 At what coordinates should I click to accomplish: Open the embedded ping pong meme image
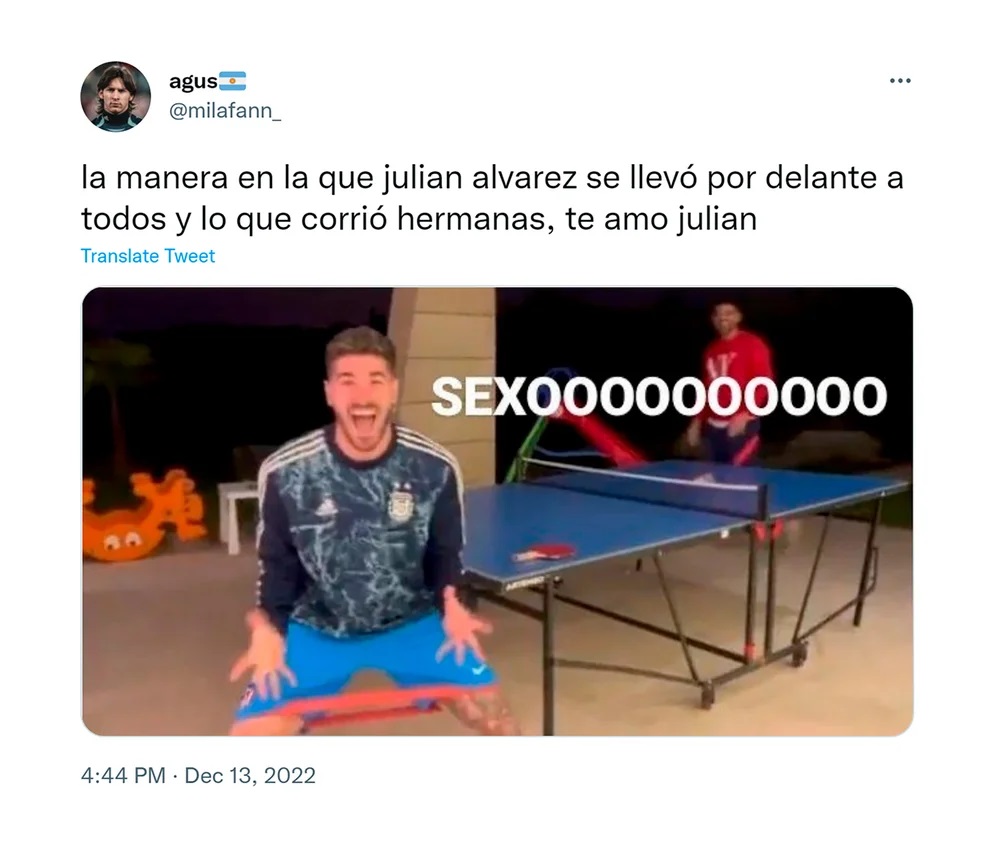[497, 511]
